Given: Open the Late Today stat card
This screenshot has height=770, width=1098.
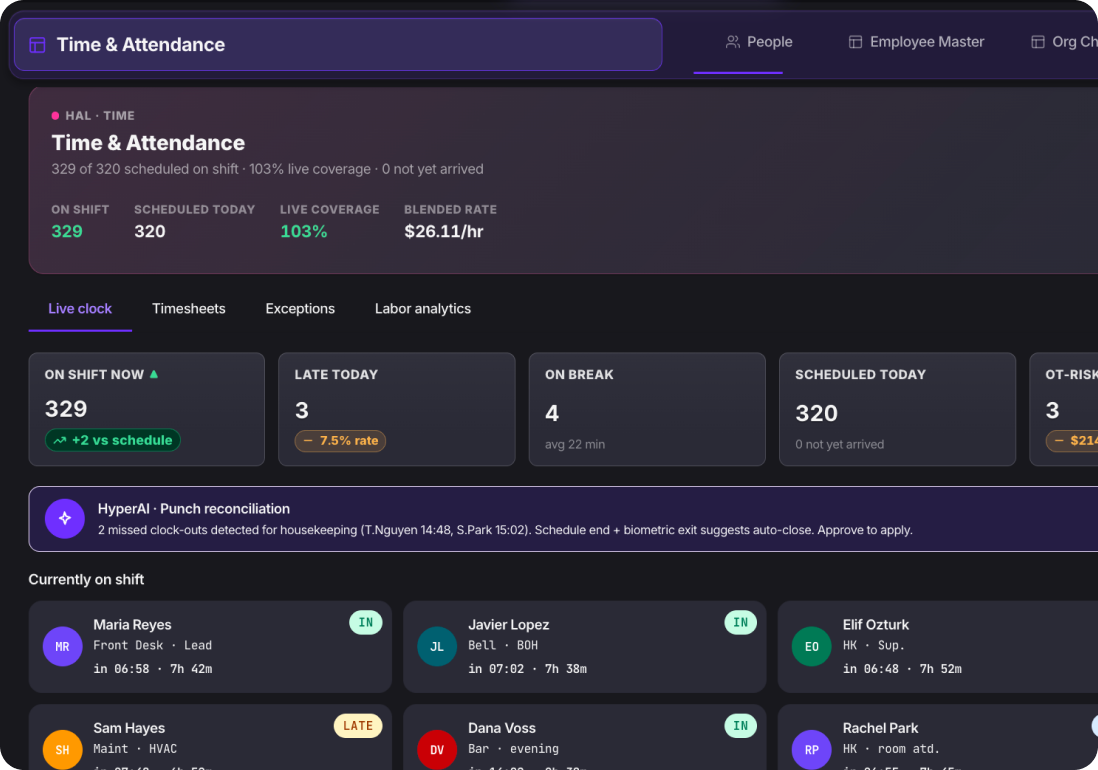Looking at the screenshot, I should pos(396,410).
